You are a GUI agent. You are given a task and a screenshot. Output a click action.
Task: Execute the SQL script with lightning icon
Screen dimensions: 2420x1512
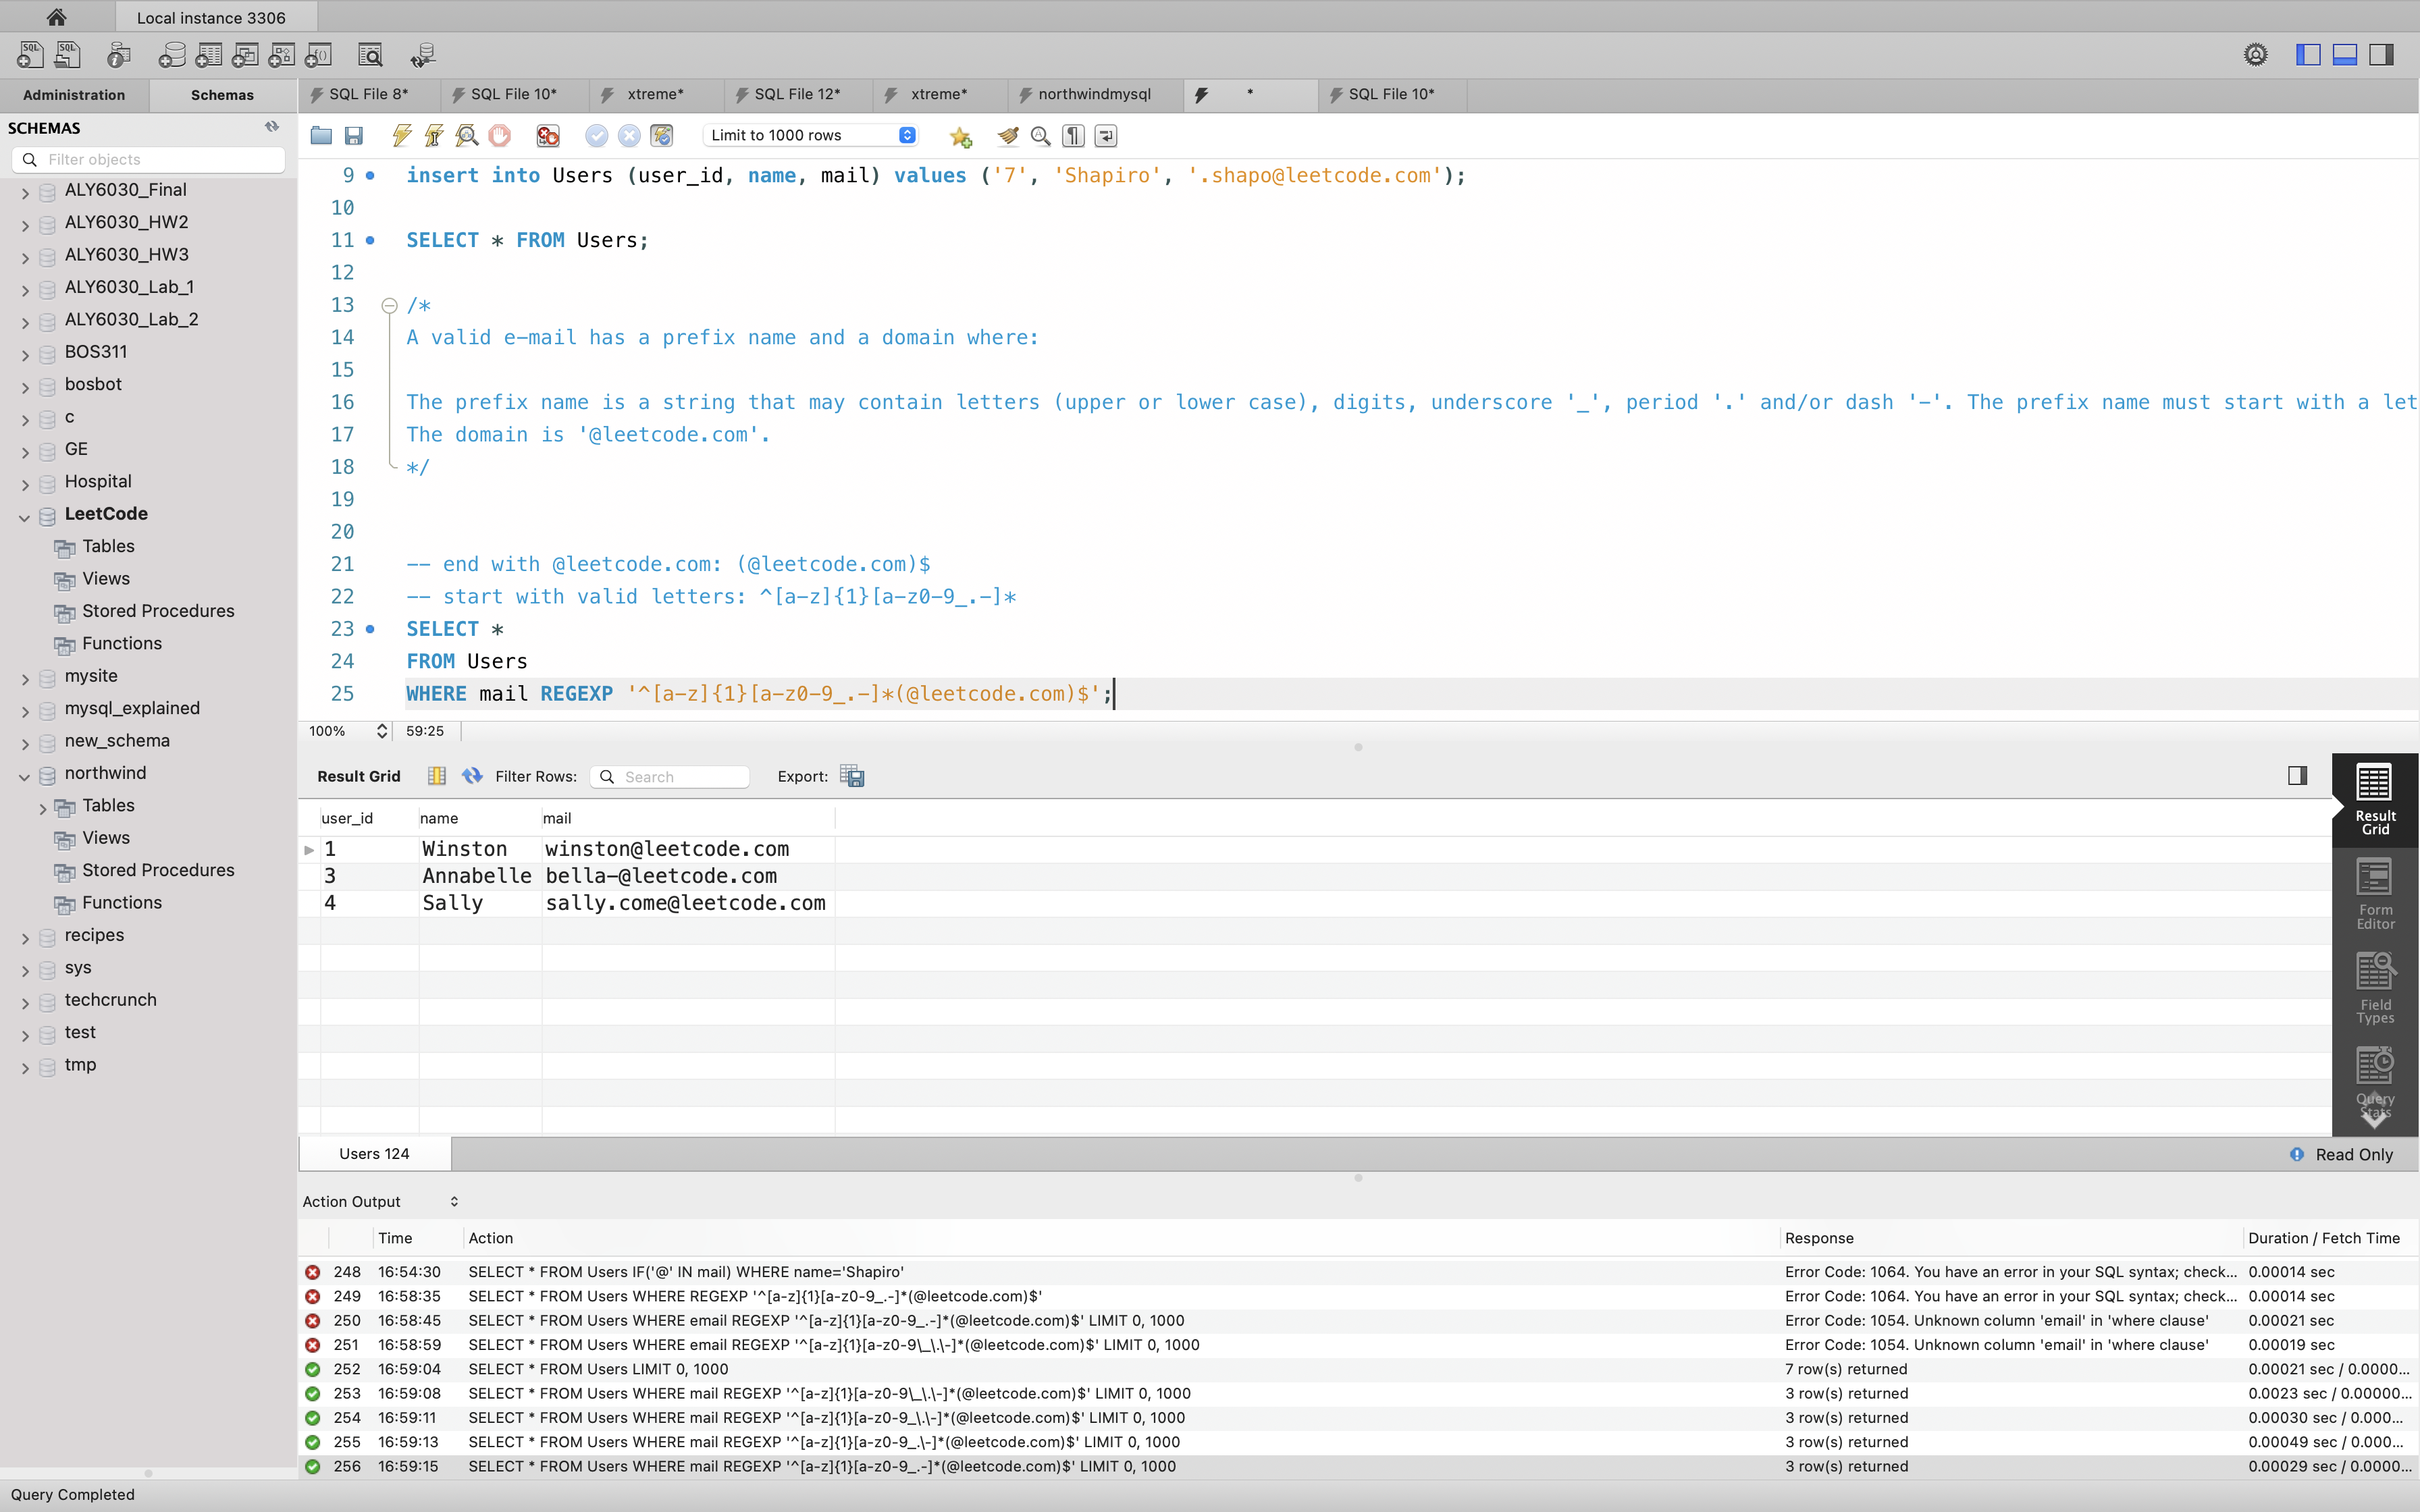pos(401,135)
